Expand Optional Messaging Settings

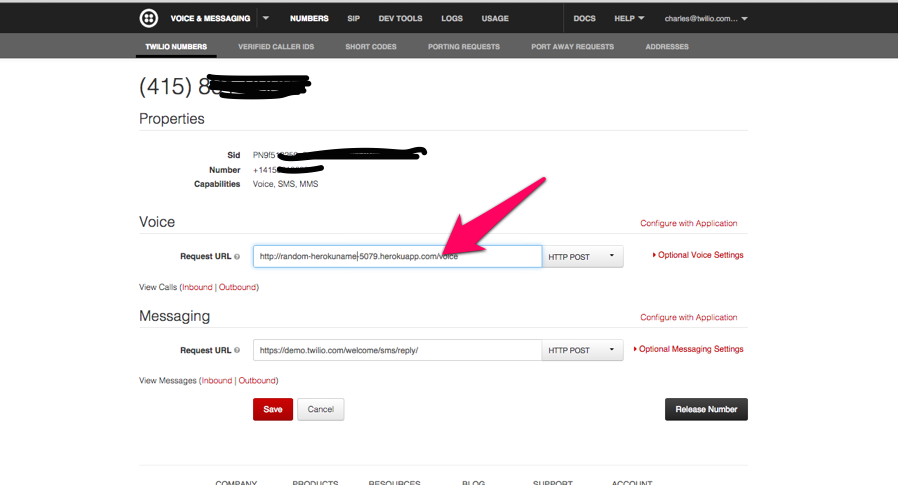point(688,349)
